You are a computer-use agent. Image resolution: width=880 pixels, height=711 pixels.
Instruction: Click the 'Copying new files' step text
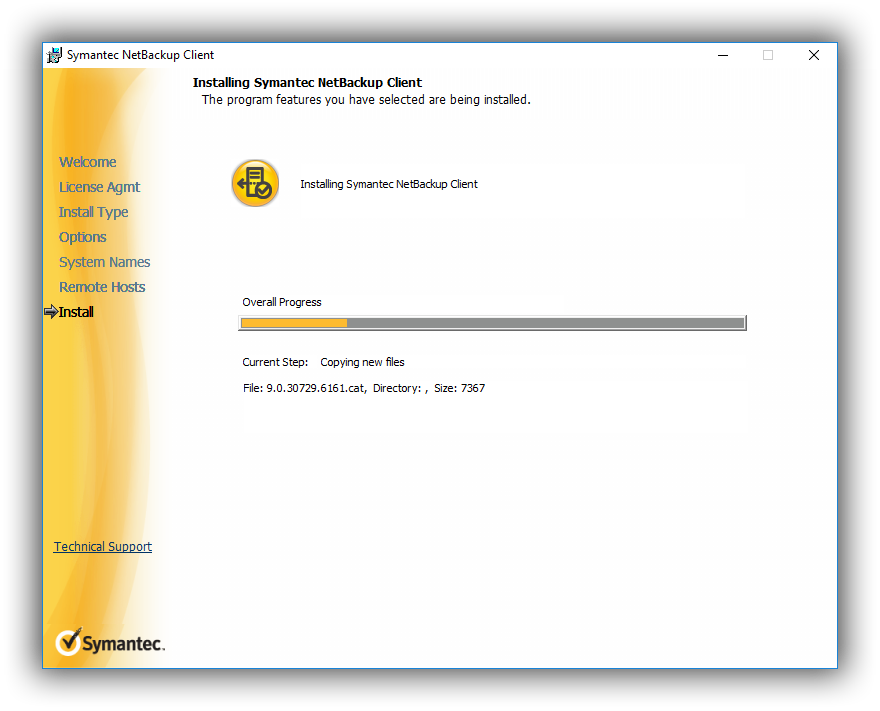tap(362, 362)
